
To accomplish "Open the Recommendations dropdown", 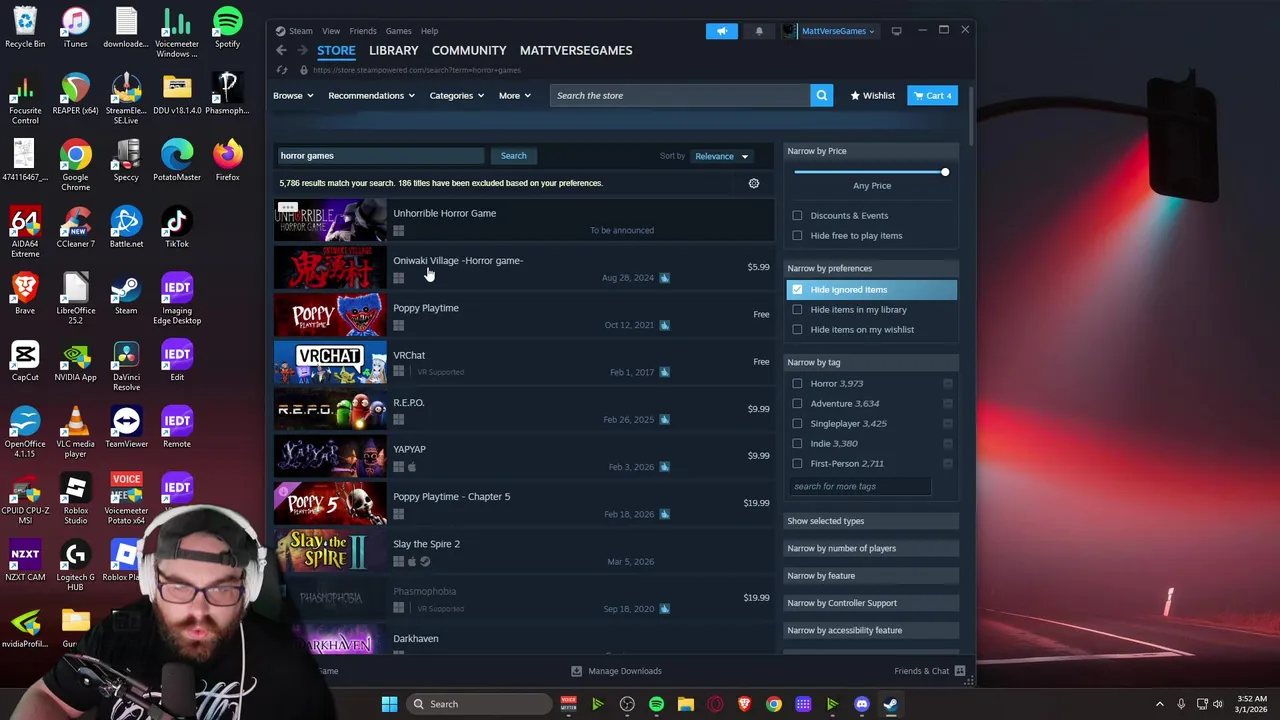I will point(371,95).
